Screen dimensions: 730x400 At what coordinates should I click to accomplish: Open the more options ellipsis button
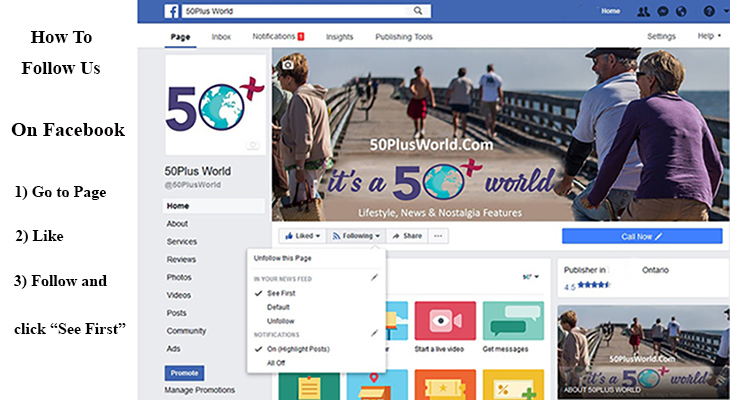pyautogui.click(x=438, y=236)
